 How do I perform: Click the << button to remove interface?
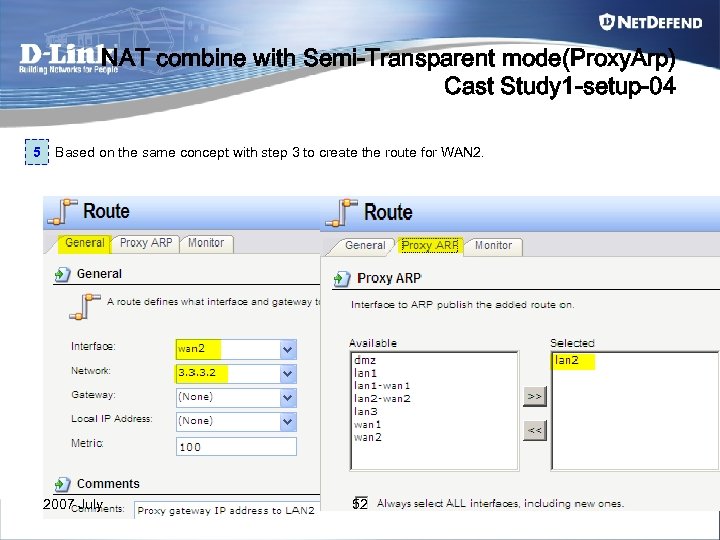535,431
